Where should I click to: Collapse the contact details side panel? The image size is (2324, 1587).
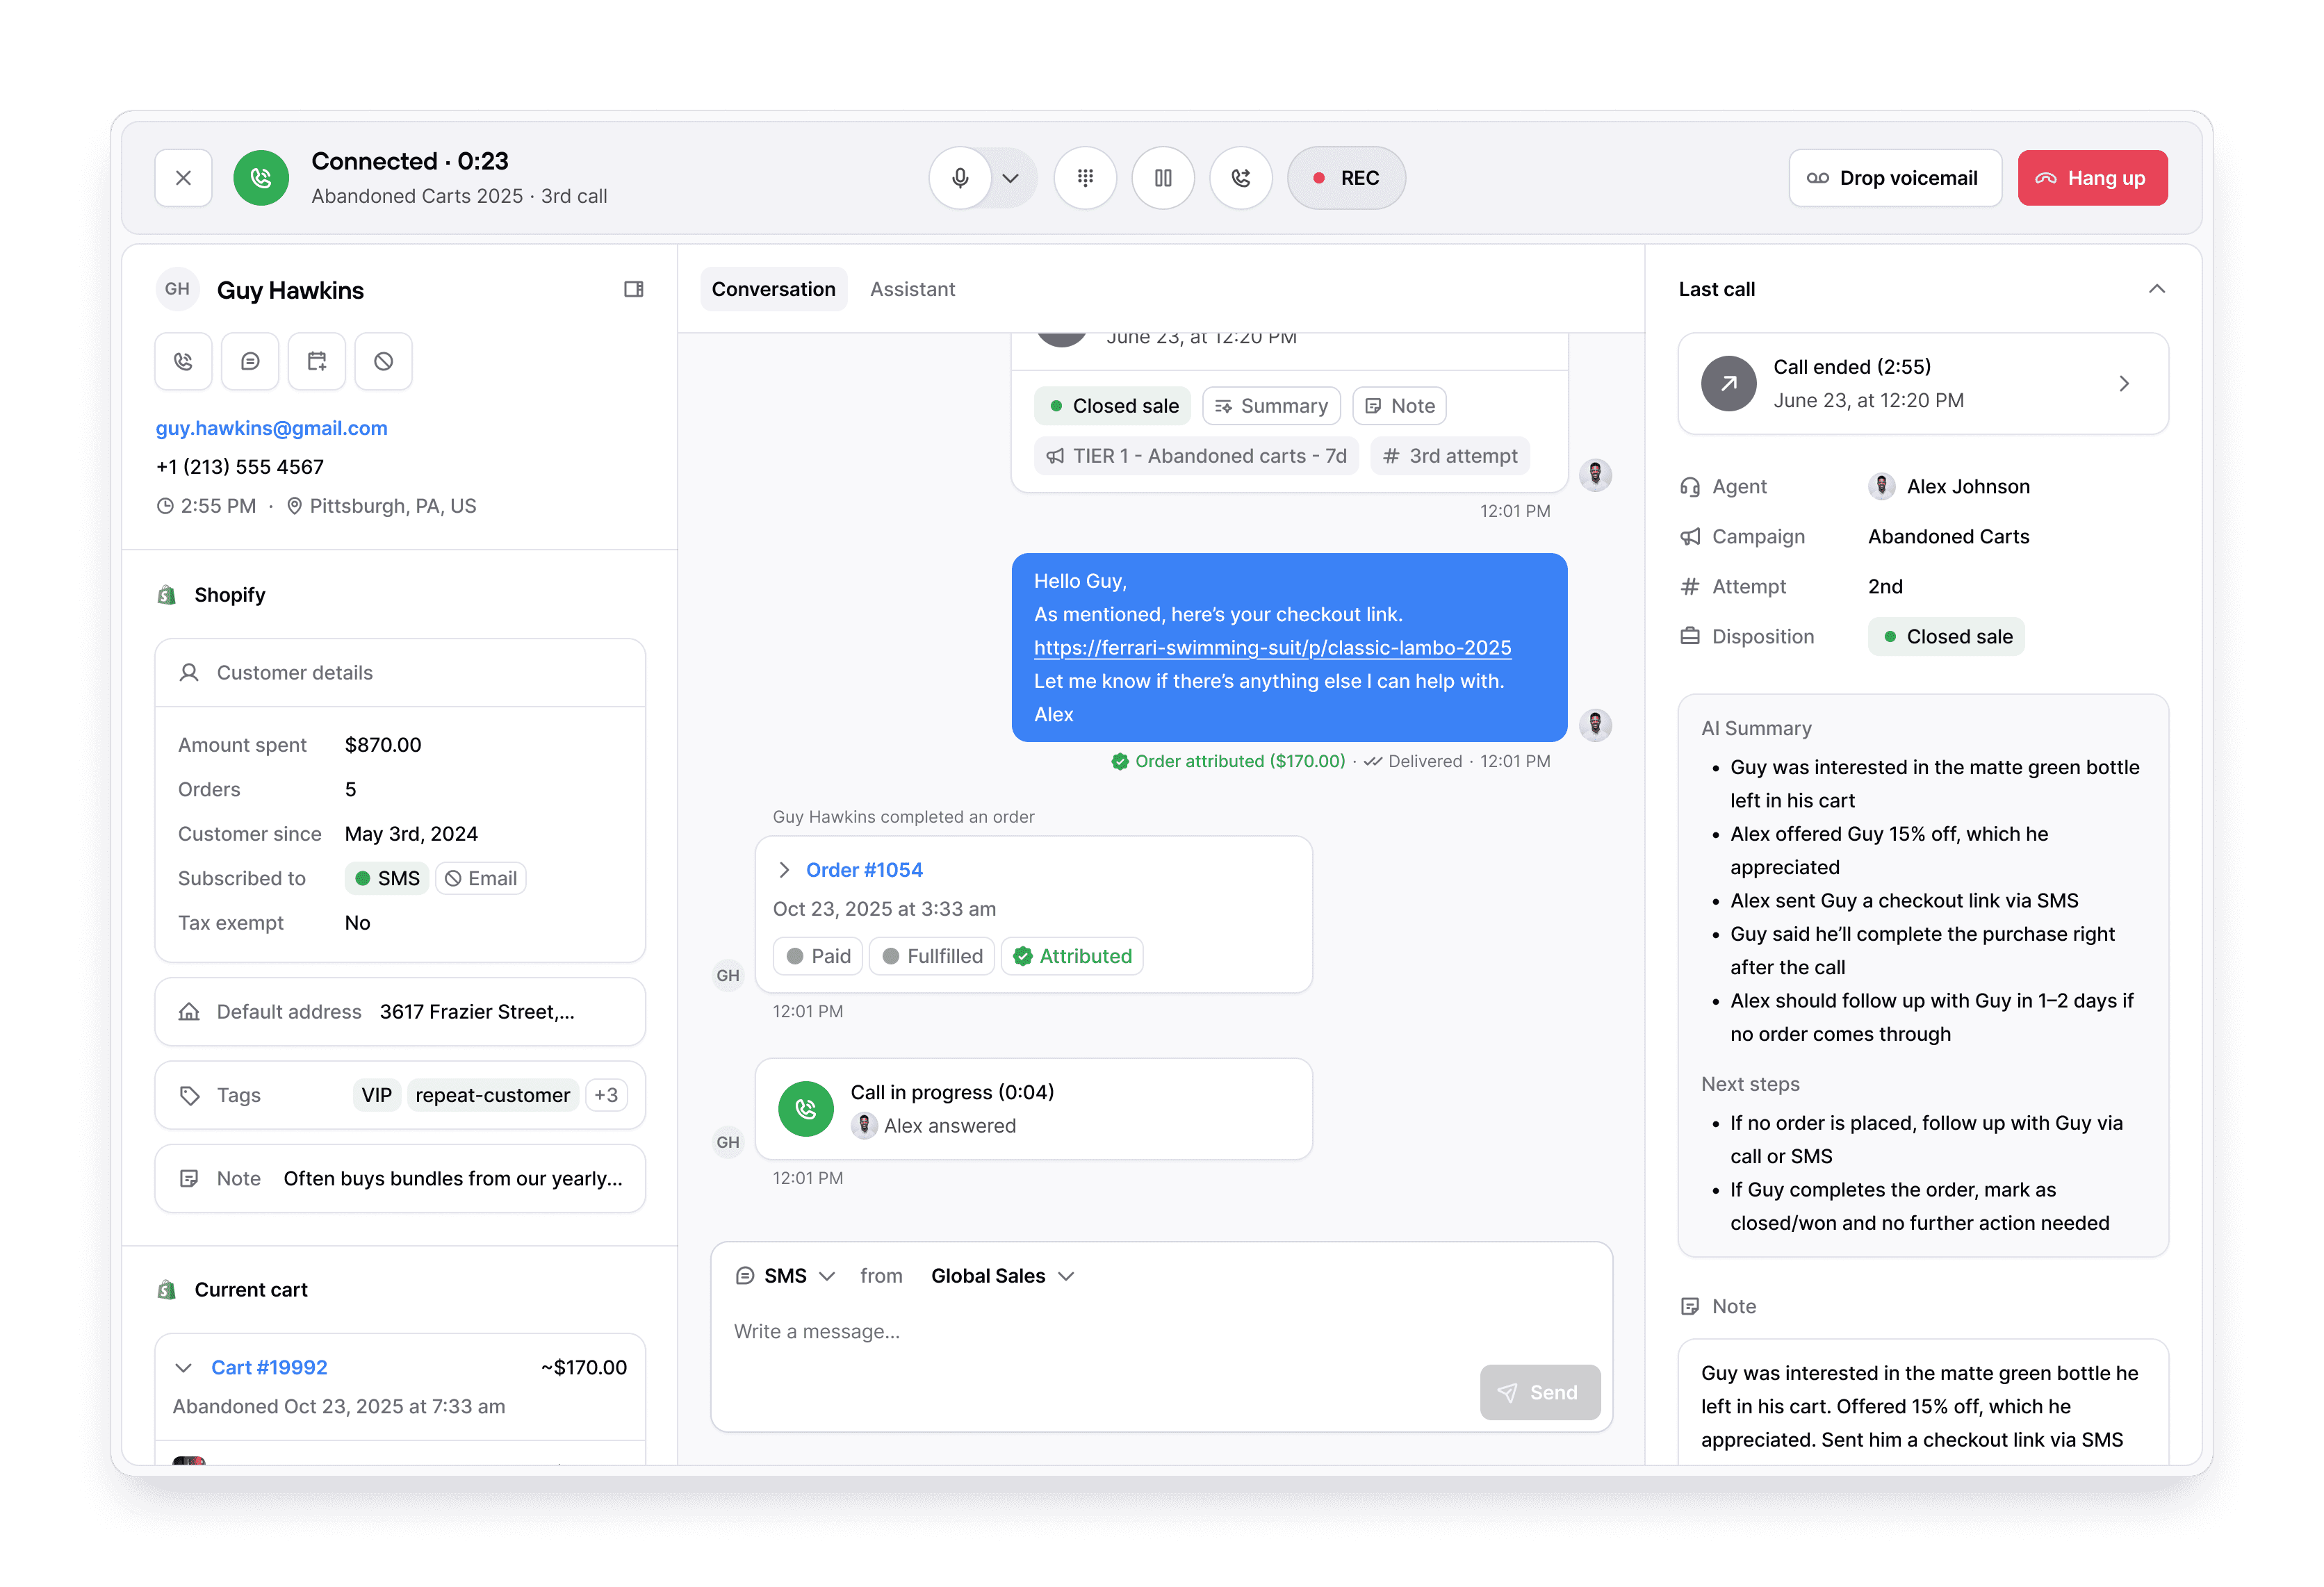633,289
